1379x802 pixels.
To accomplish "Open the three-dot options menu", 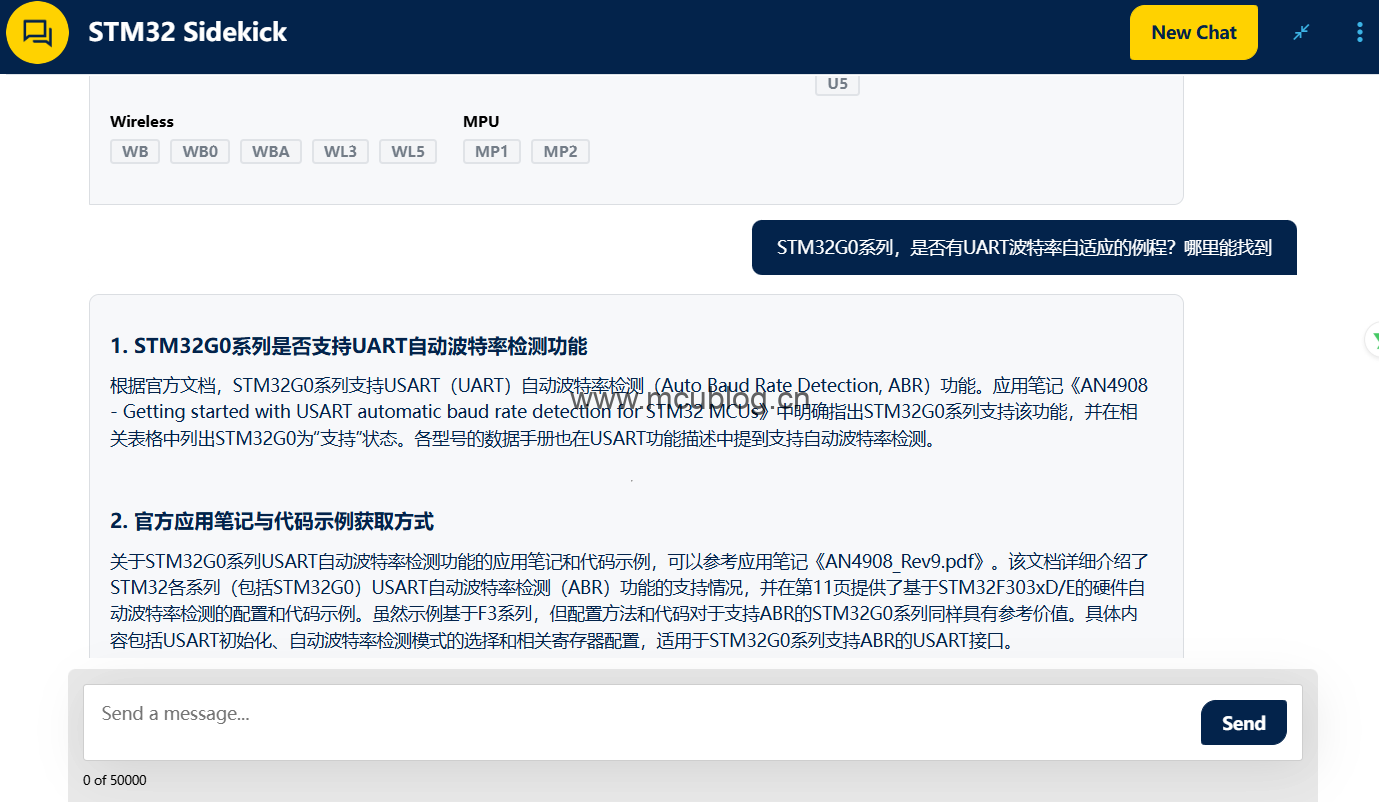I will (1359, 32).
